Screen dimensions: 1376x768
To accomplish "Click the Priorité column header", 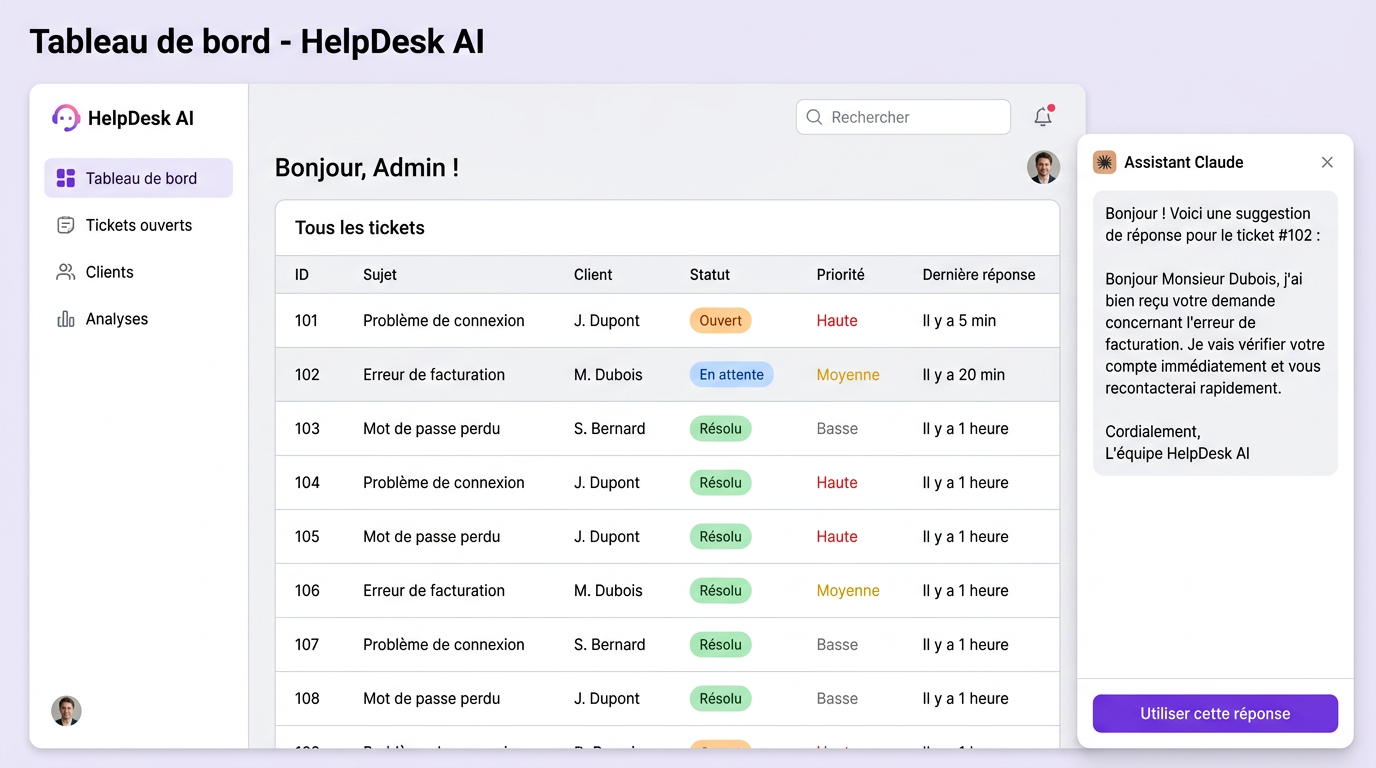I will pos(840,275).
